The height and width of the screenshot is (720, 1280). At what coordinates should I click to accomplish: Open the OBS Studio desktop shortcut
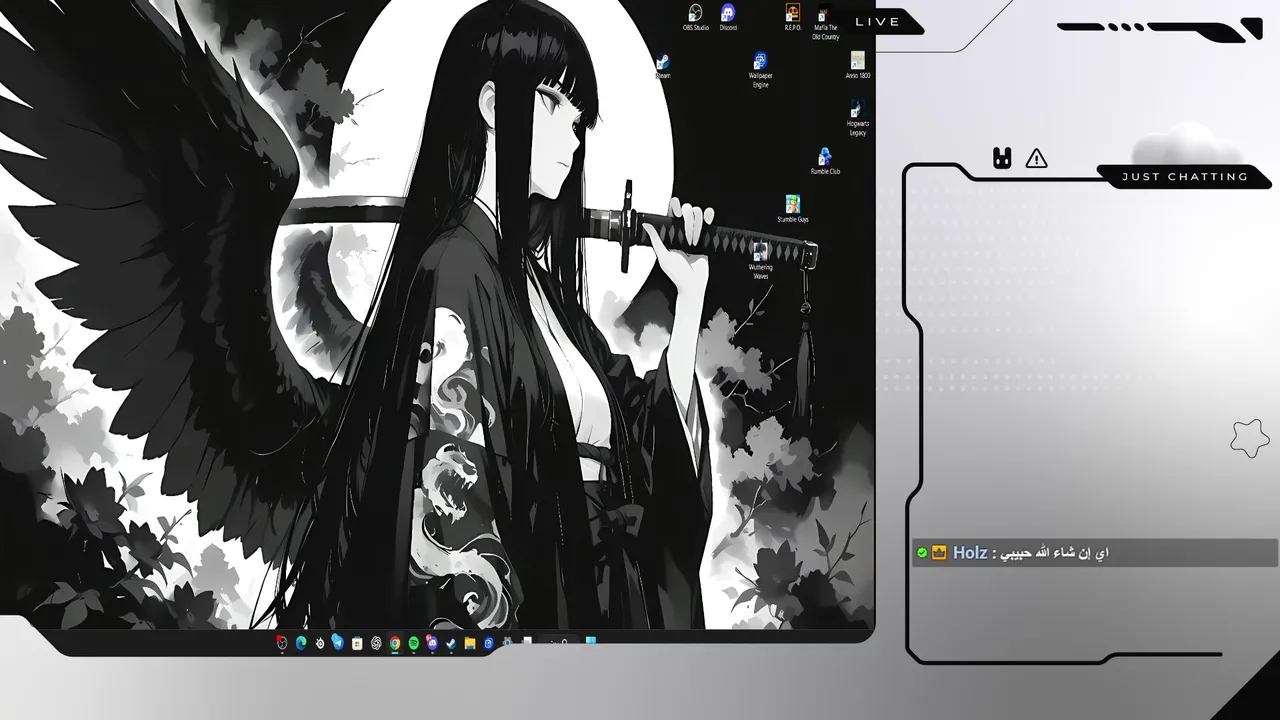click(695, 17)
